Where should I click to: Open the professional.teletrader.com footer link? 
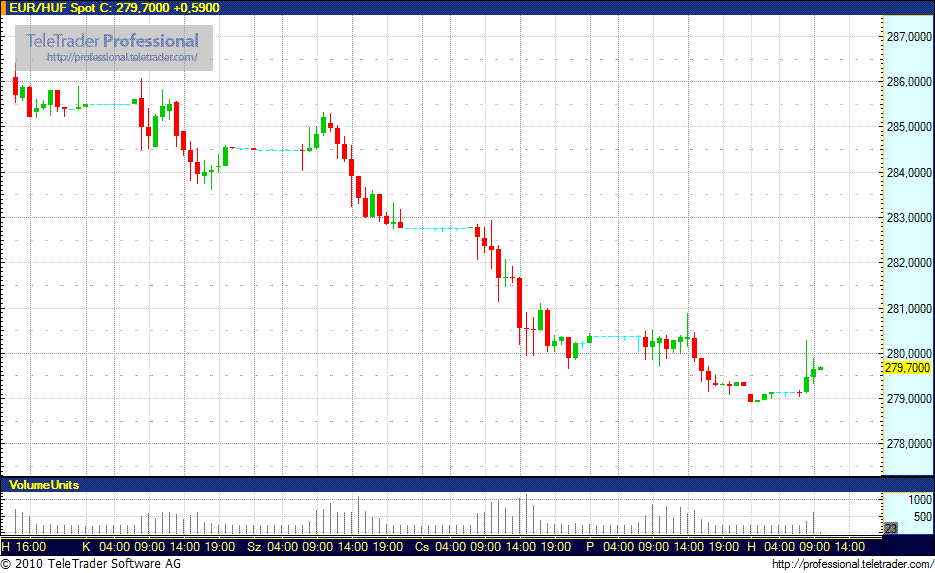853,564
